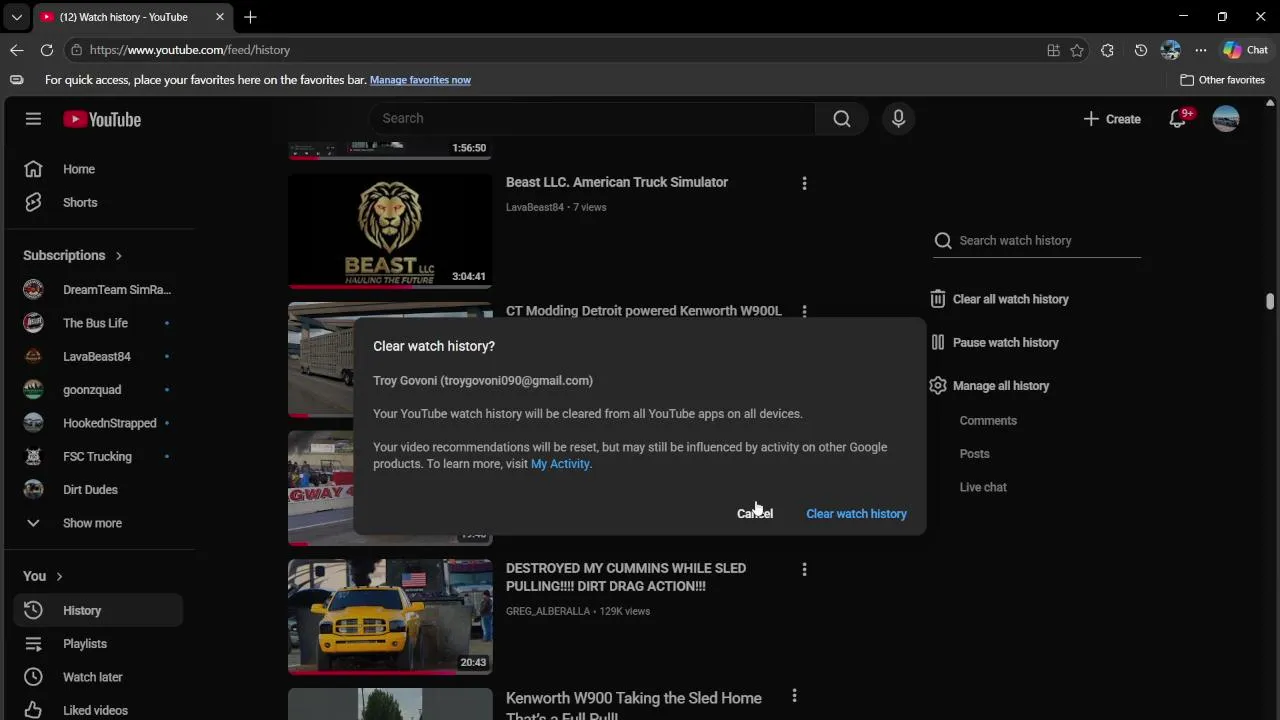Screen dimensions: 1280x720
Task: Click Clear all watch history
Action: click(x=999, y=299)
